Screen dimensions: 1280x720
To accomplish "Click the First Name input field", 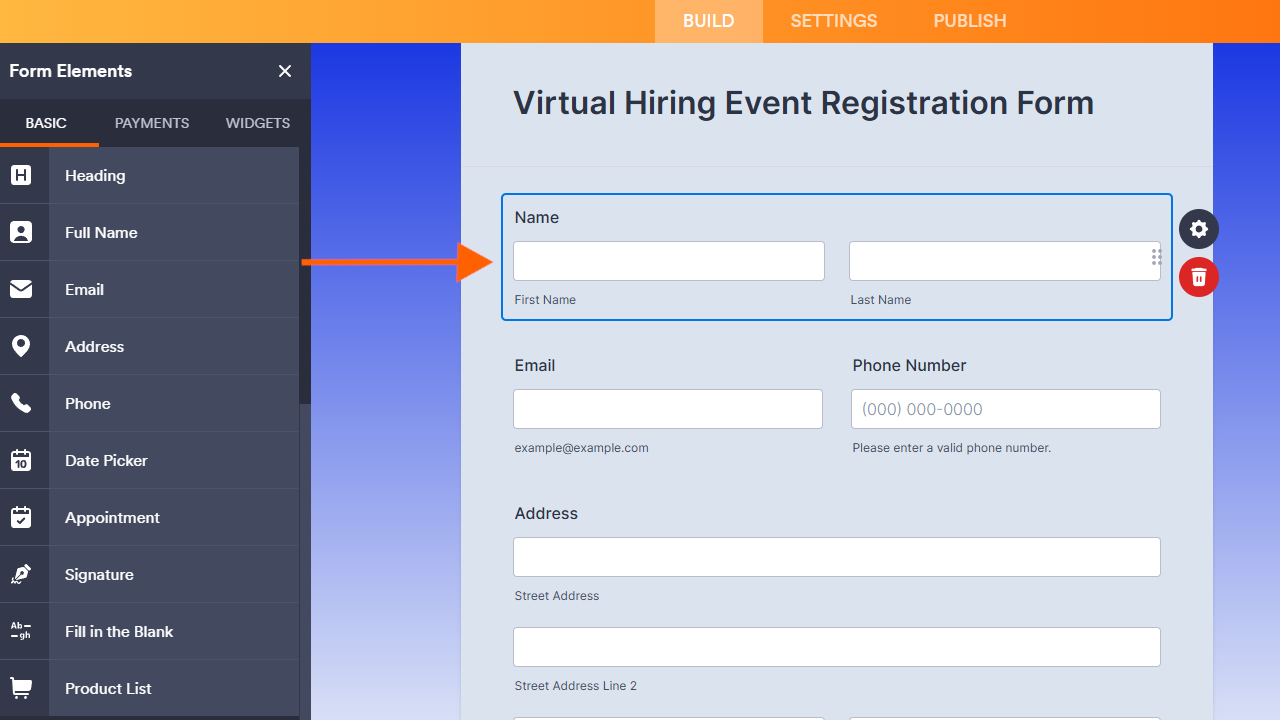I will tap(668, 261).
